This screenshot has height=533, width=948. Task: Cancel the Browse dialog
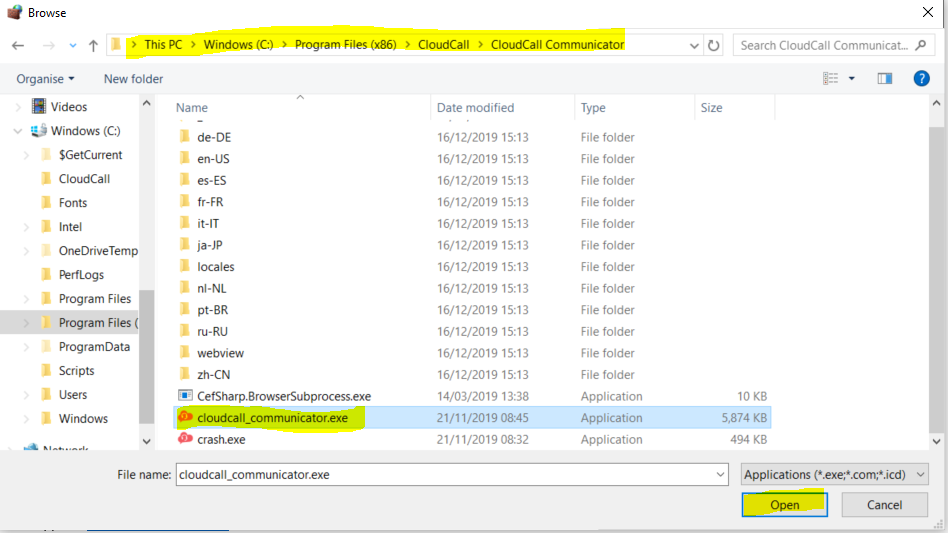885,505
